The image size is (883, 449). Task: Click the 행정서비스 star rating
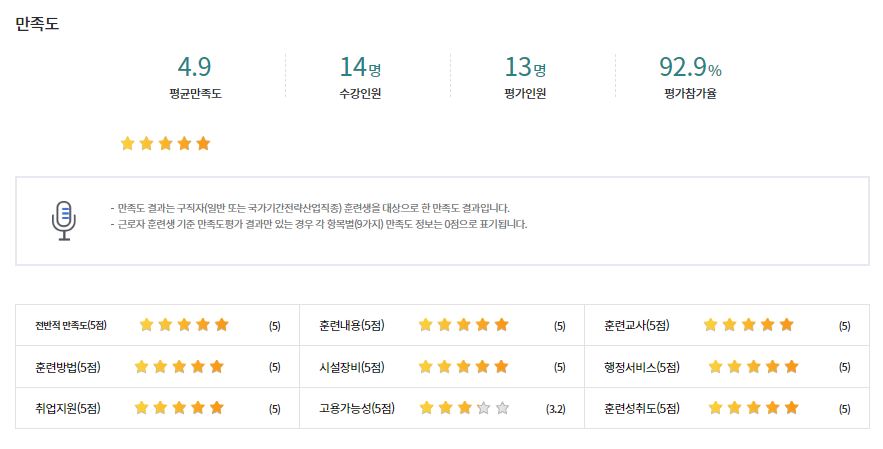click(x=754, y=367)
